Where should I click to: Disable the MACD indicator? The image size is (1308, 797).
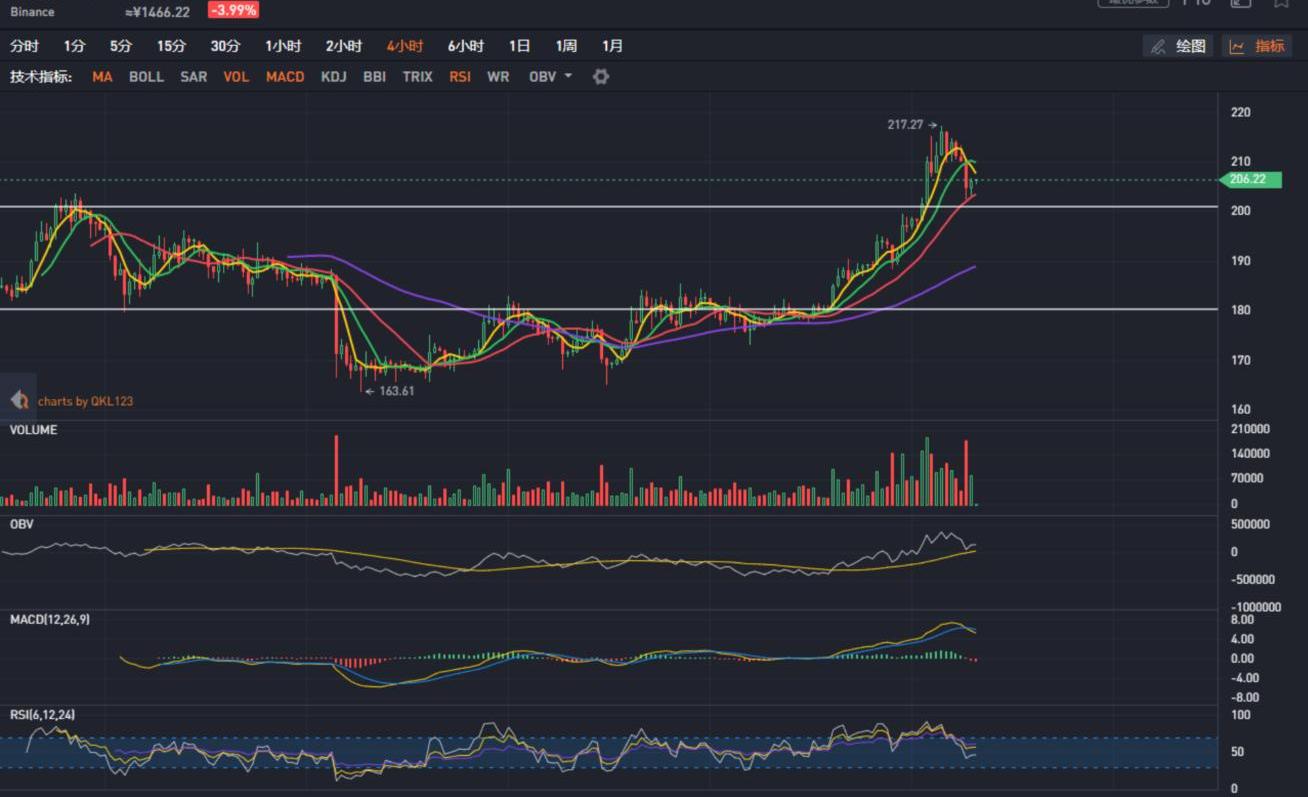tap(285, 77)
